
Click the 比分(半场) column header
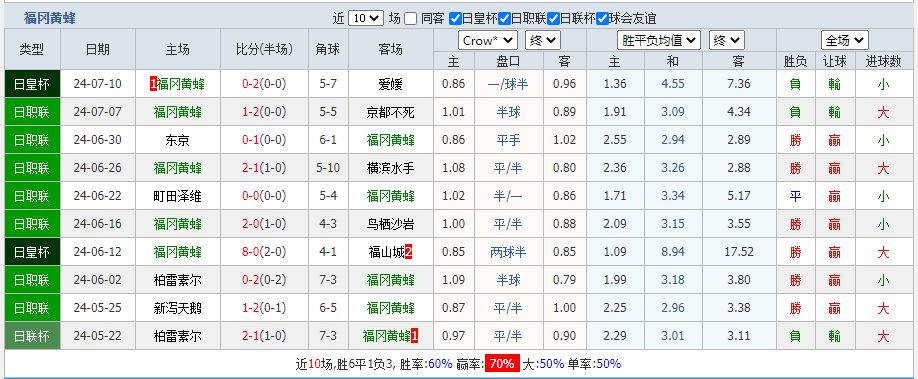tap(264, 49)
